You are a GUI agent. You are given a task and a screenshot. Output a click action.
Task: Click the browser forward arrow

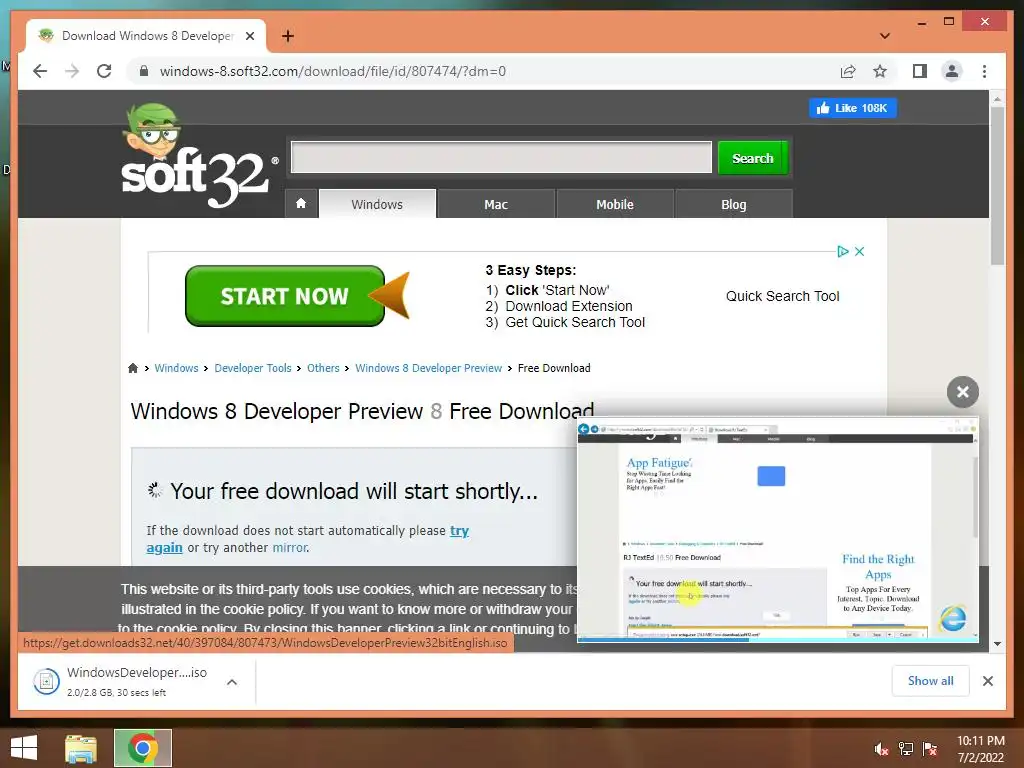click(72, 71)
